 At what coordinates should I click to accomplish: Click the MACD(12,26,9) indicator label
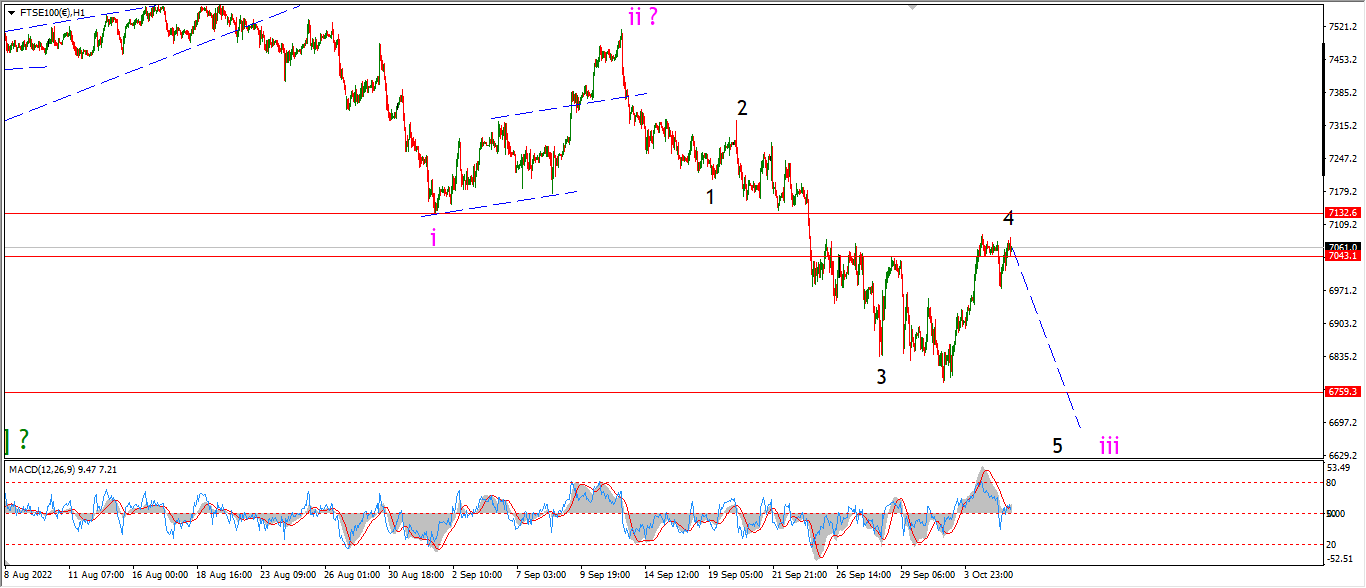44,469
